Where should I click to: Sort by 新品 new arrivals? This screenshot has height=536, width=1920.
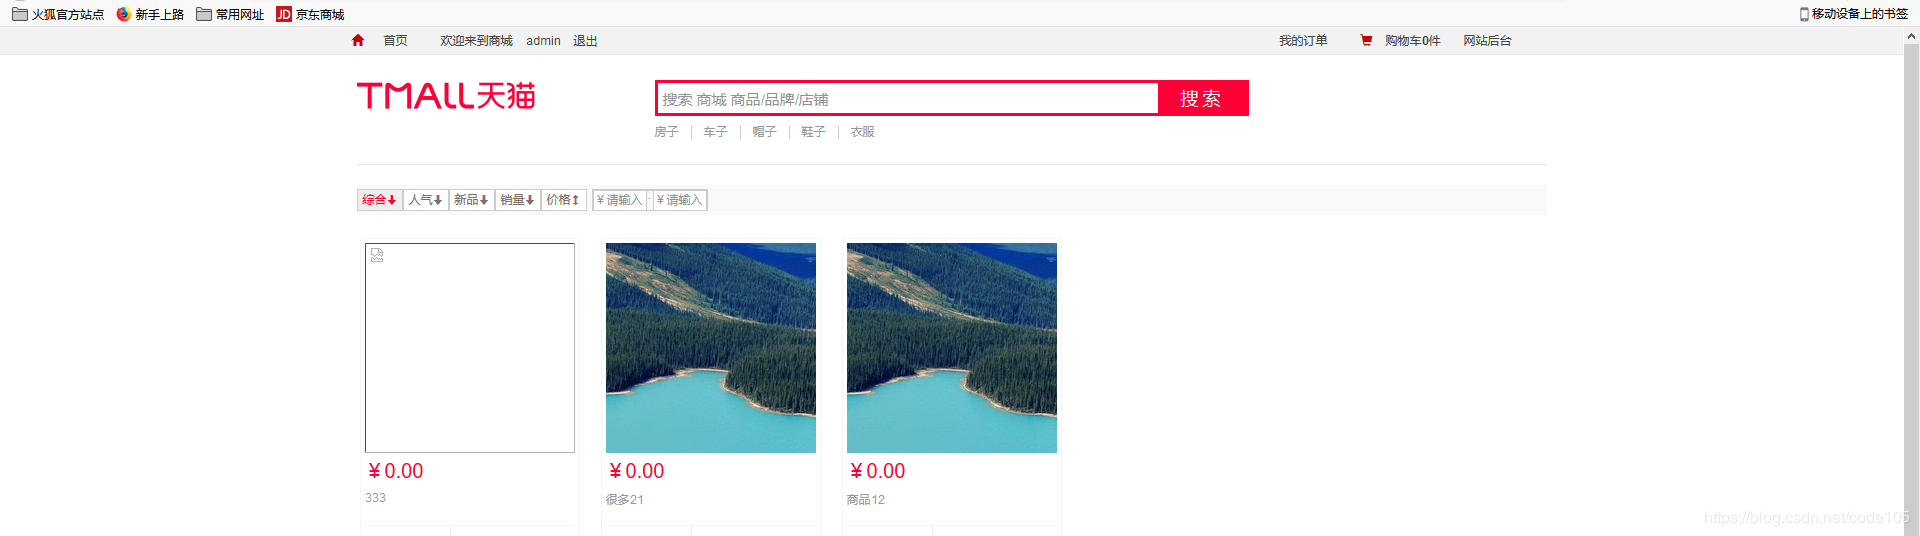tap(471, 200)
